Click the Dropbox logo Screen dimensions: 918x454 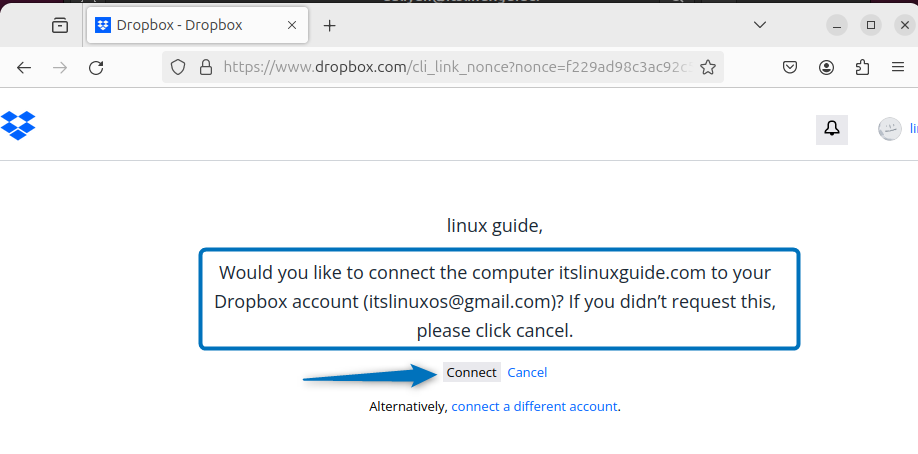18,125
